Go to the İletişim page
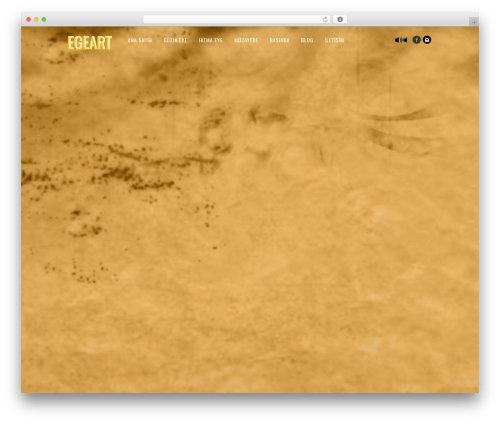This screenshot has width=500, height=423. 334,40
